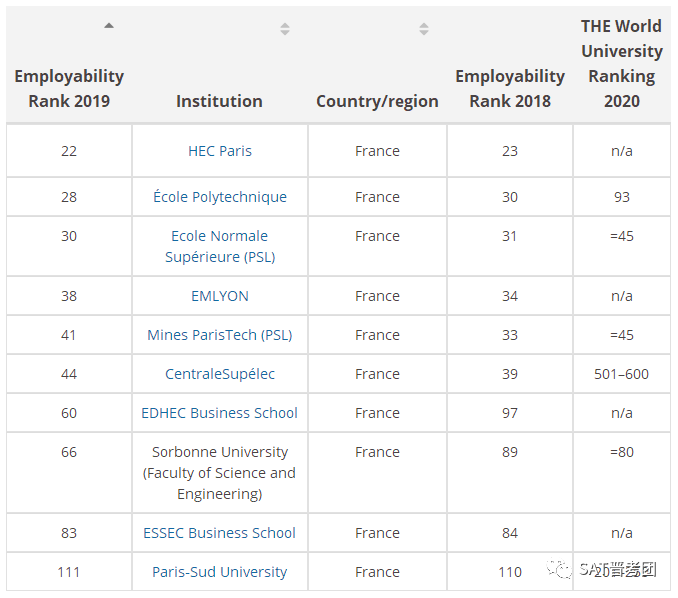Click Employability Rank 2019 column header
Image resolution: width=678 pixels, height=598 pixels.
[69, 88]
